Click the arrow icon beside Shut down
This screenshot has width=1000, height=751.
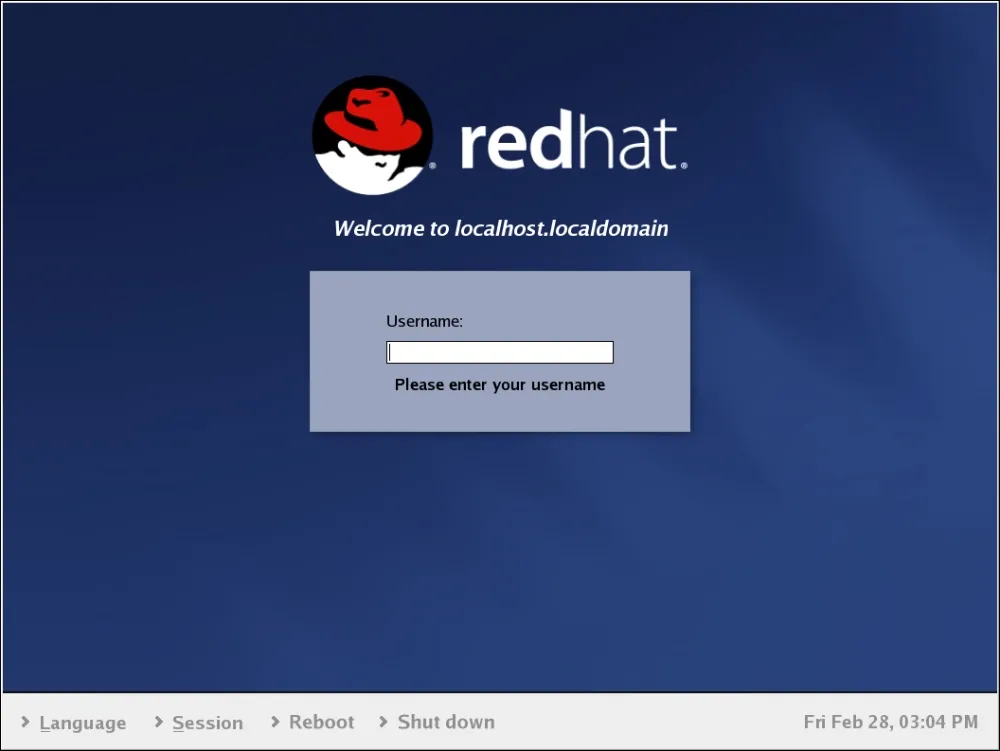click(384, 722)
